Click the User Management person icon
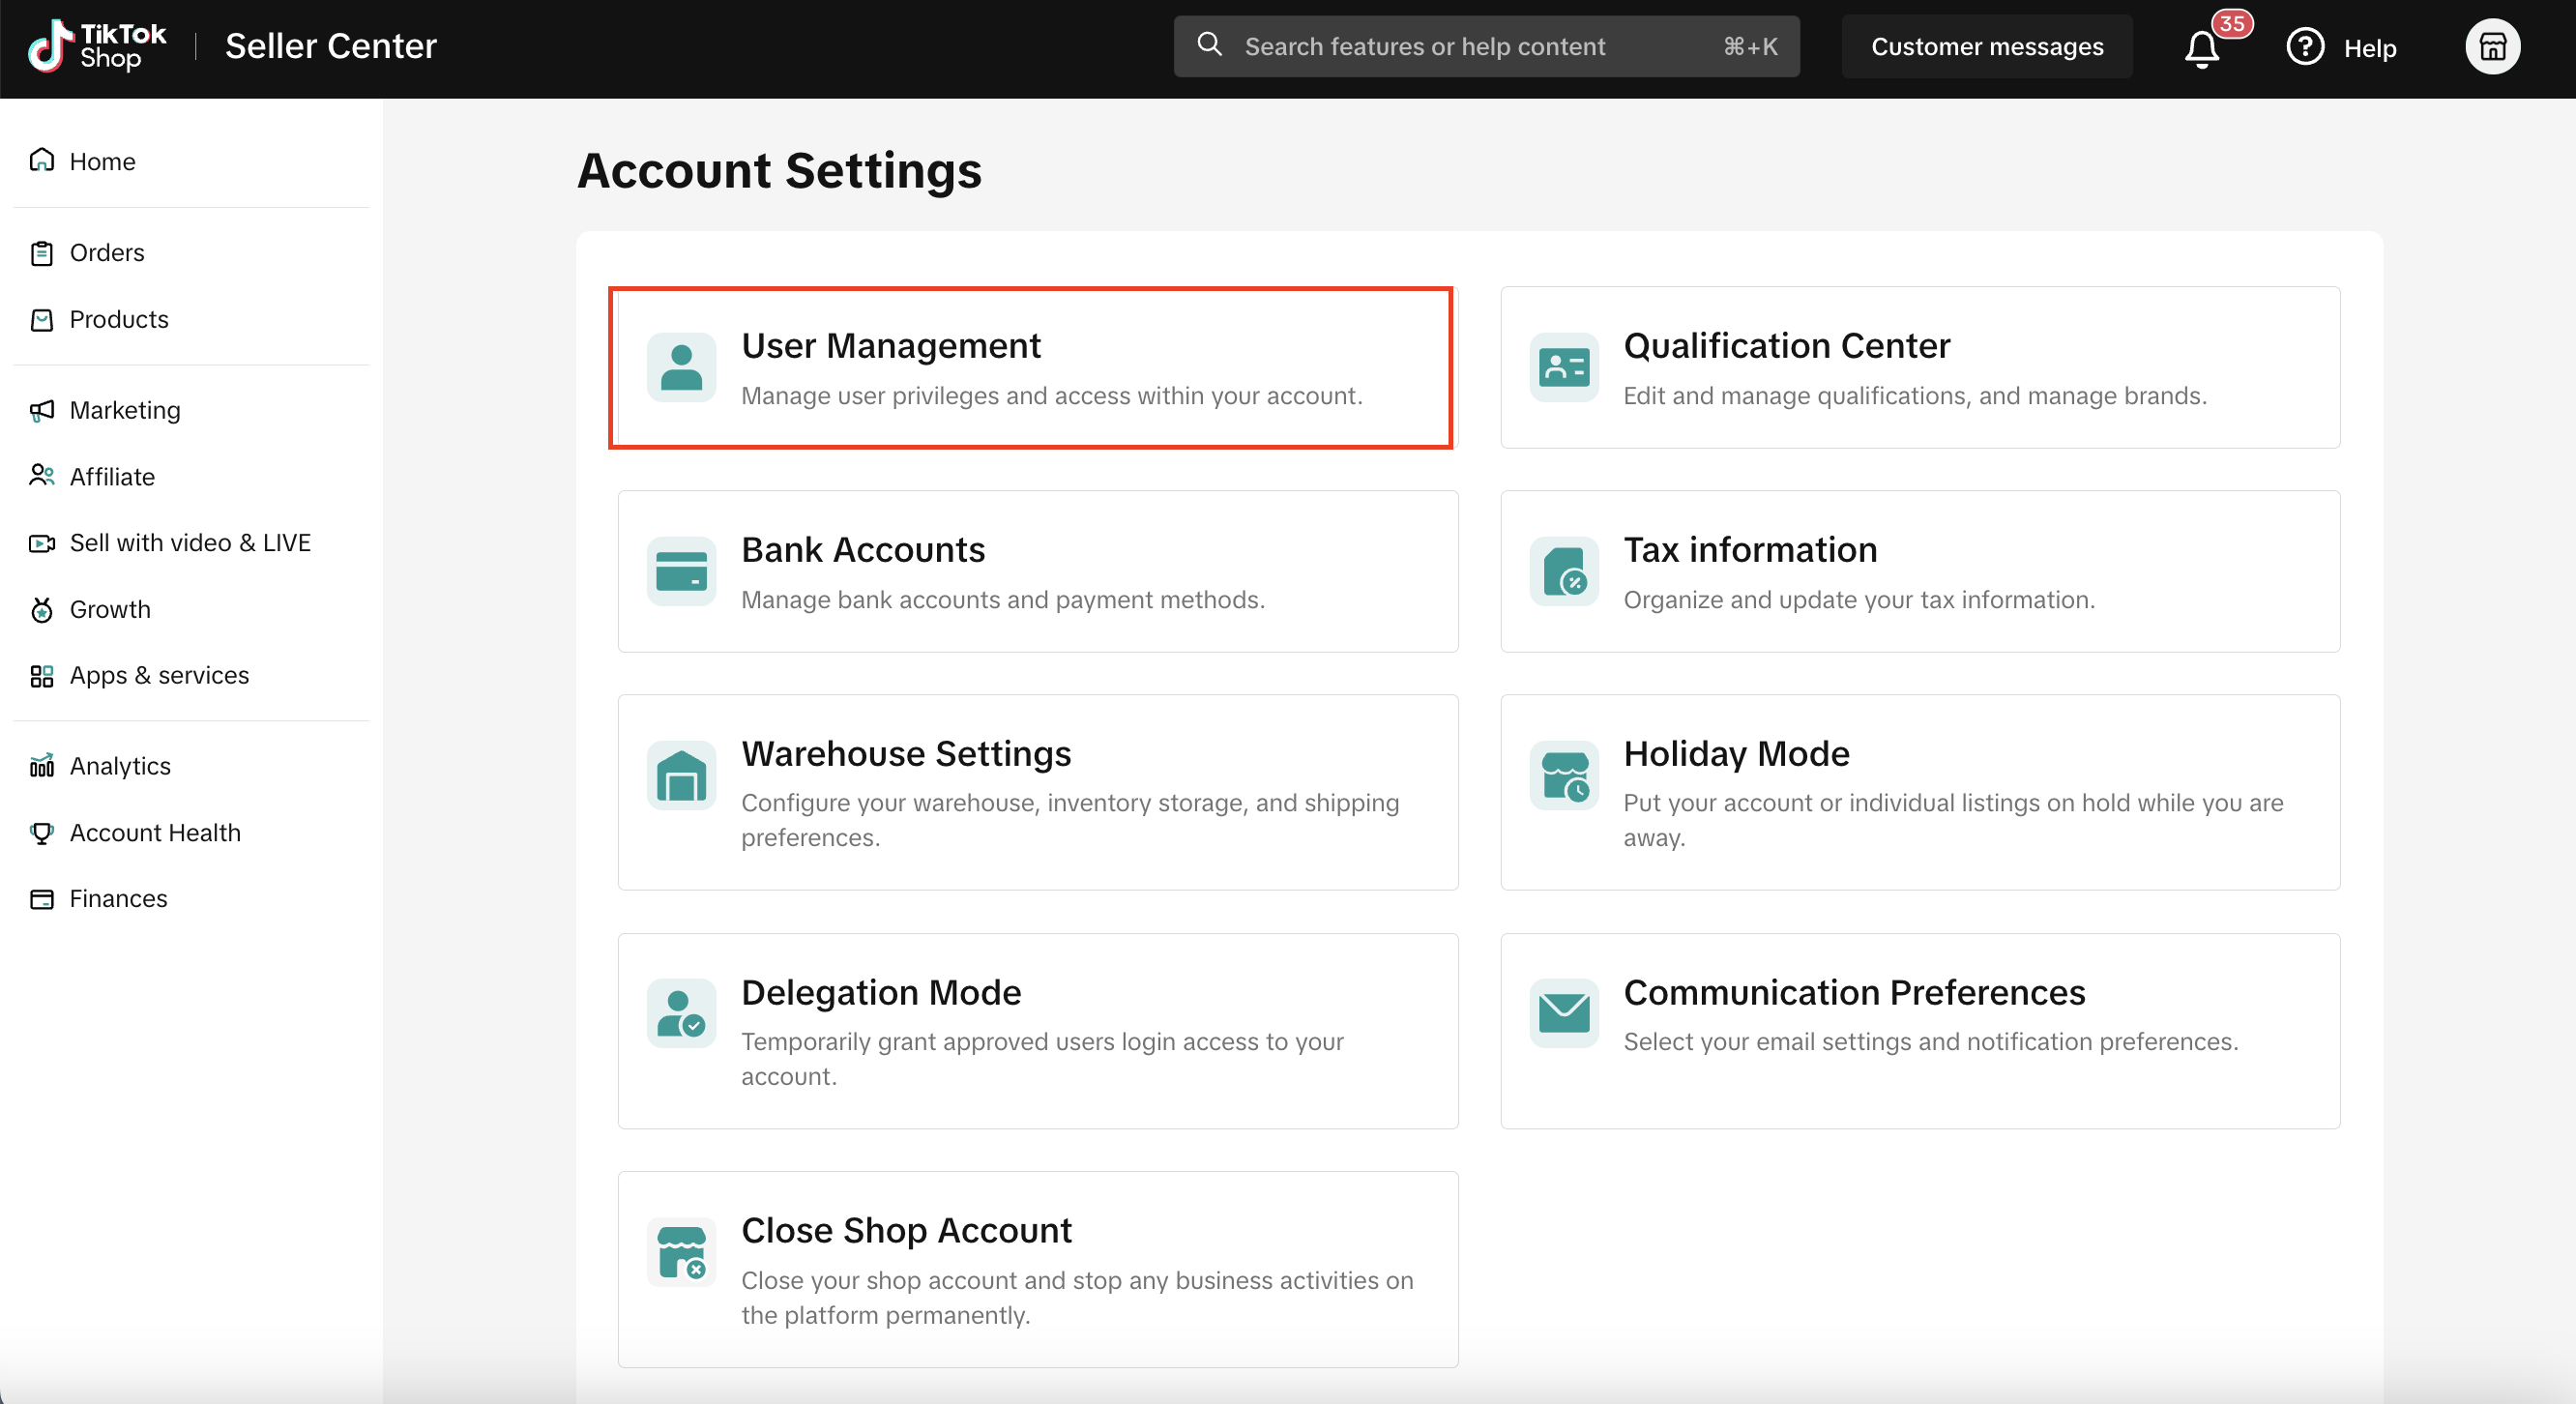 (681, 367)
